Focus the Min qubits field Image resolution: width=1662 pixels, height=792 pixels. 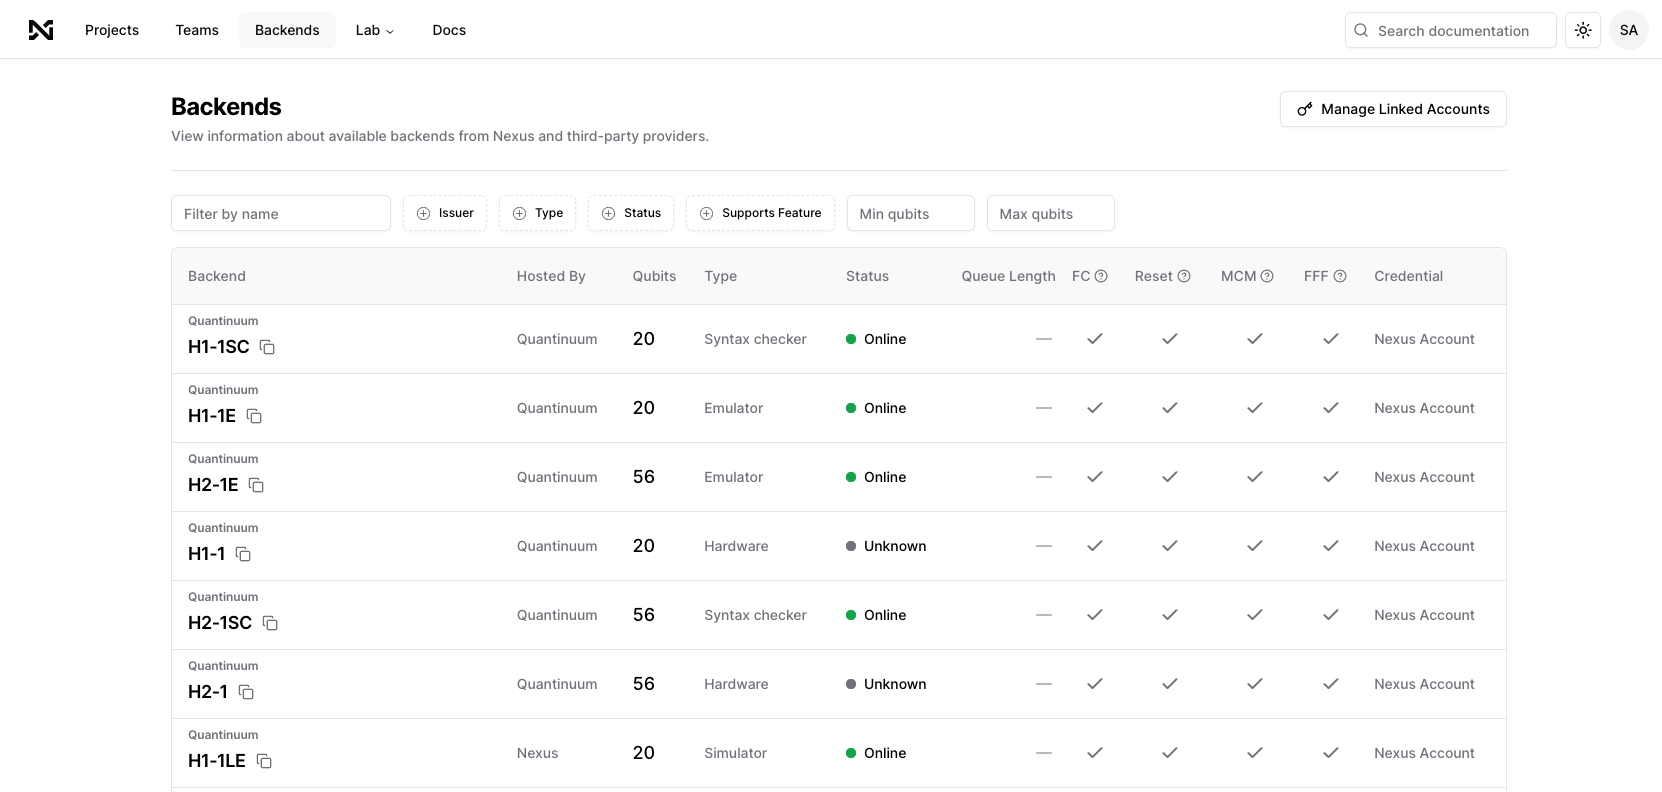point(911,213)
